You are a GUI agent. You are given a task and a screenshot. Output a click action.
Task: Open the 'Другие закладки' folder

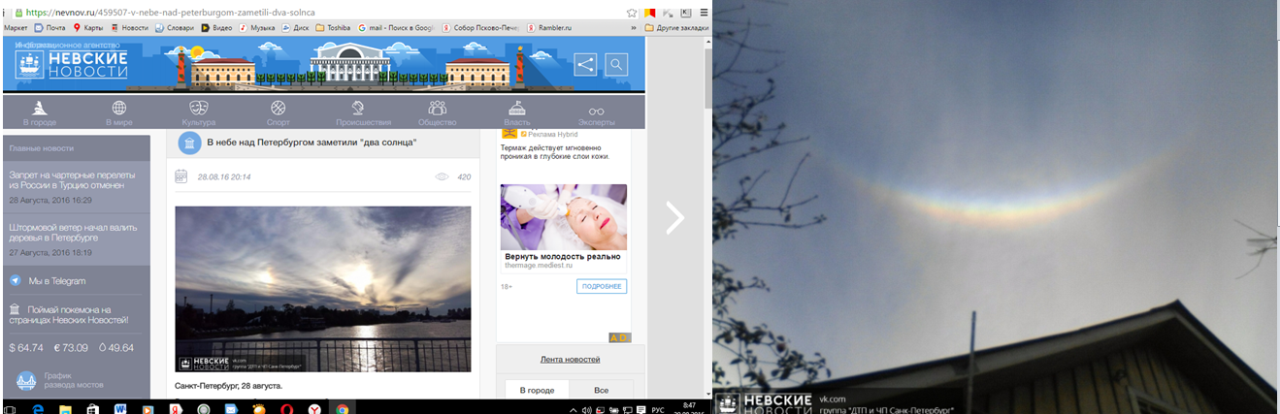coord(677,28)
